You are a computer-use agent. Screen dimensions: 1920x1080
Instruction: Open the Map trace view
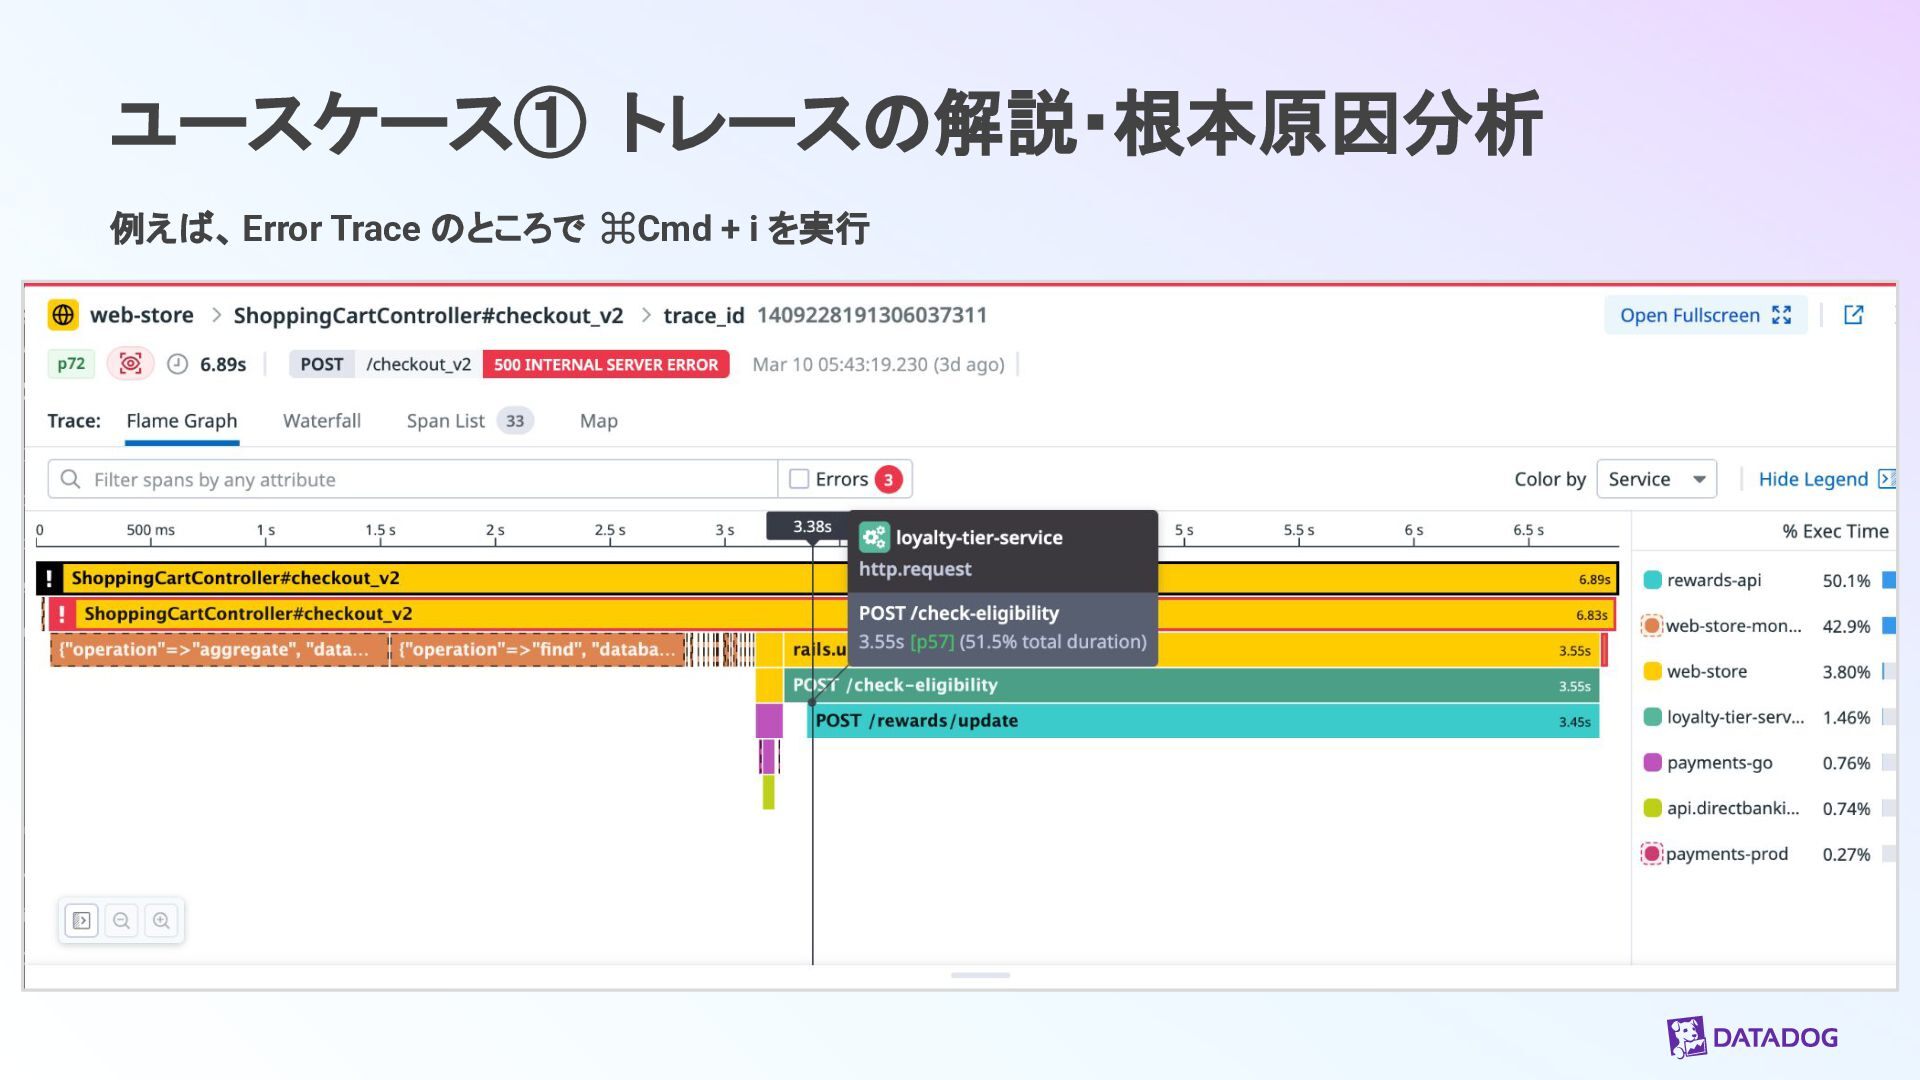[x=598, y=421]
